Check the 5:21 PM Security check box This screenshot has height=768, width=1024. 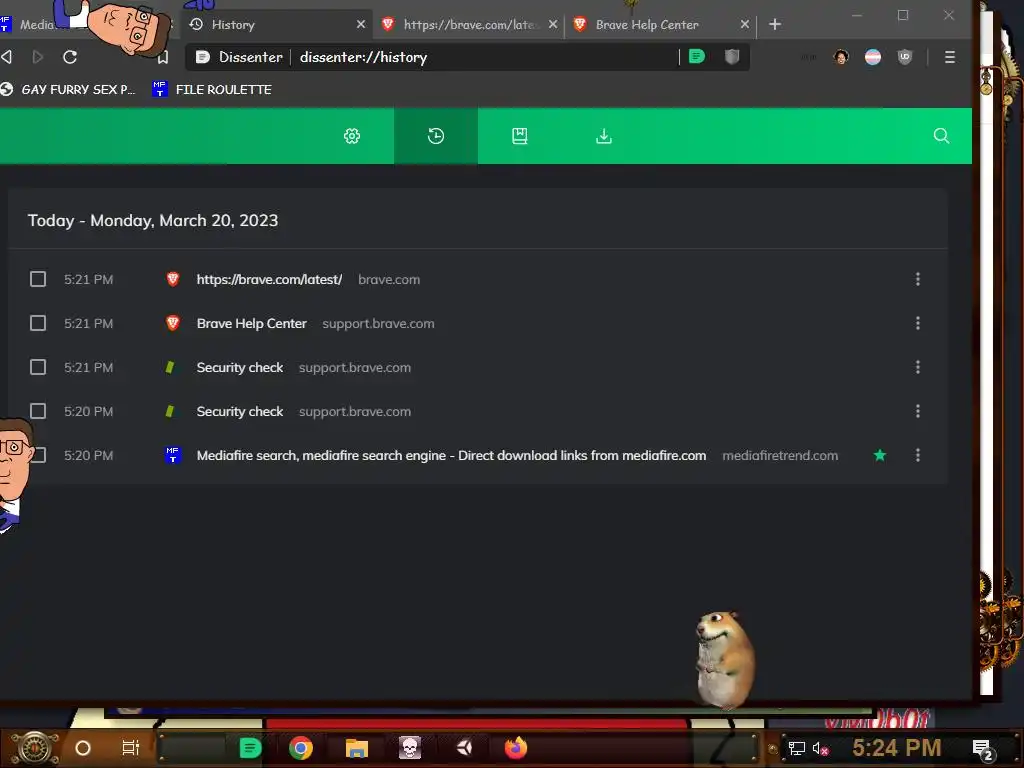pyautogui.click(x=38, y=367)
